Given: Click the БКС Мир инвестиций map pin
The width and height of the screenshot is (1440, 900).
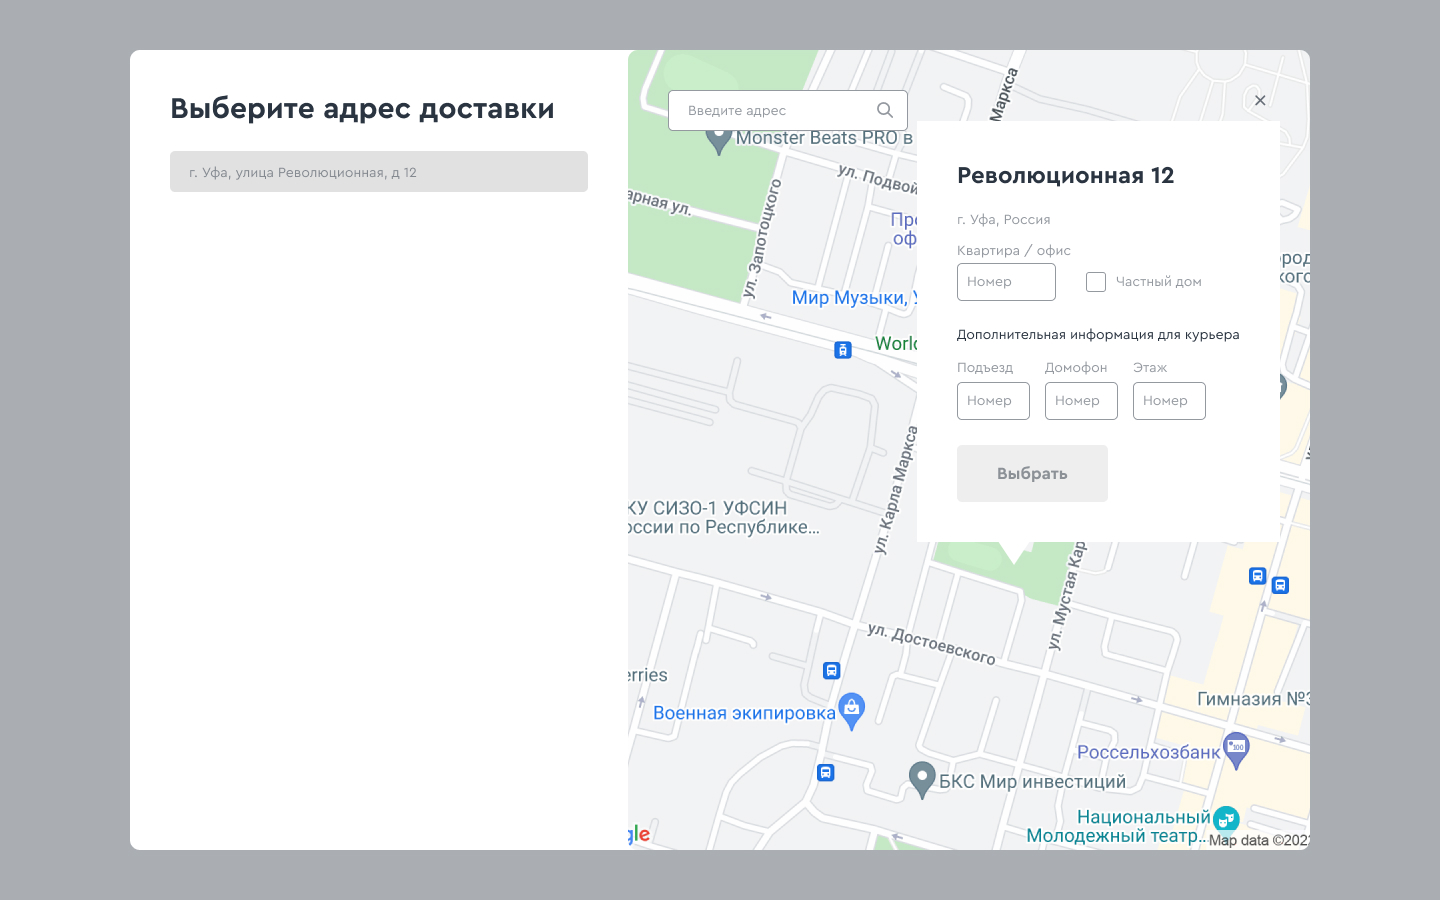Looking at the screenshot, I should (923, 776).
